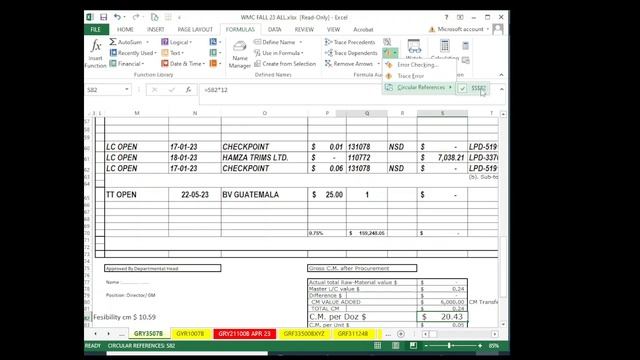Click the zoom slider handle

[449, 346]
